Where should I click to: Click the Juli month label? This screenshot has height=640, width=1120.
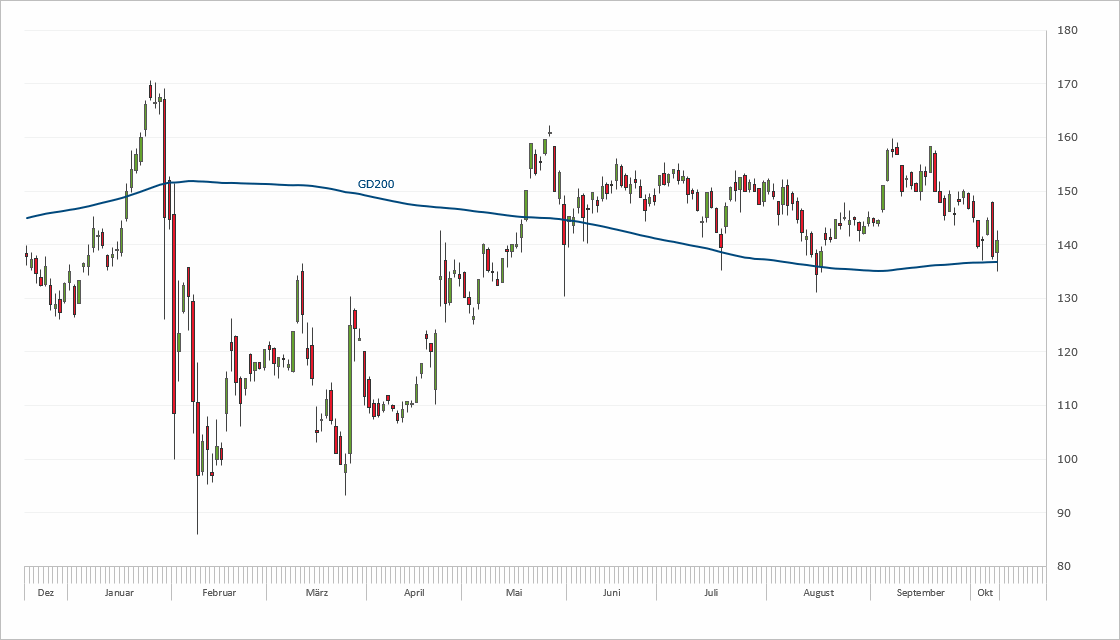(711, 593)
